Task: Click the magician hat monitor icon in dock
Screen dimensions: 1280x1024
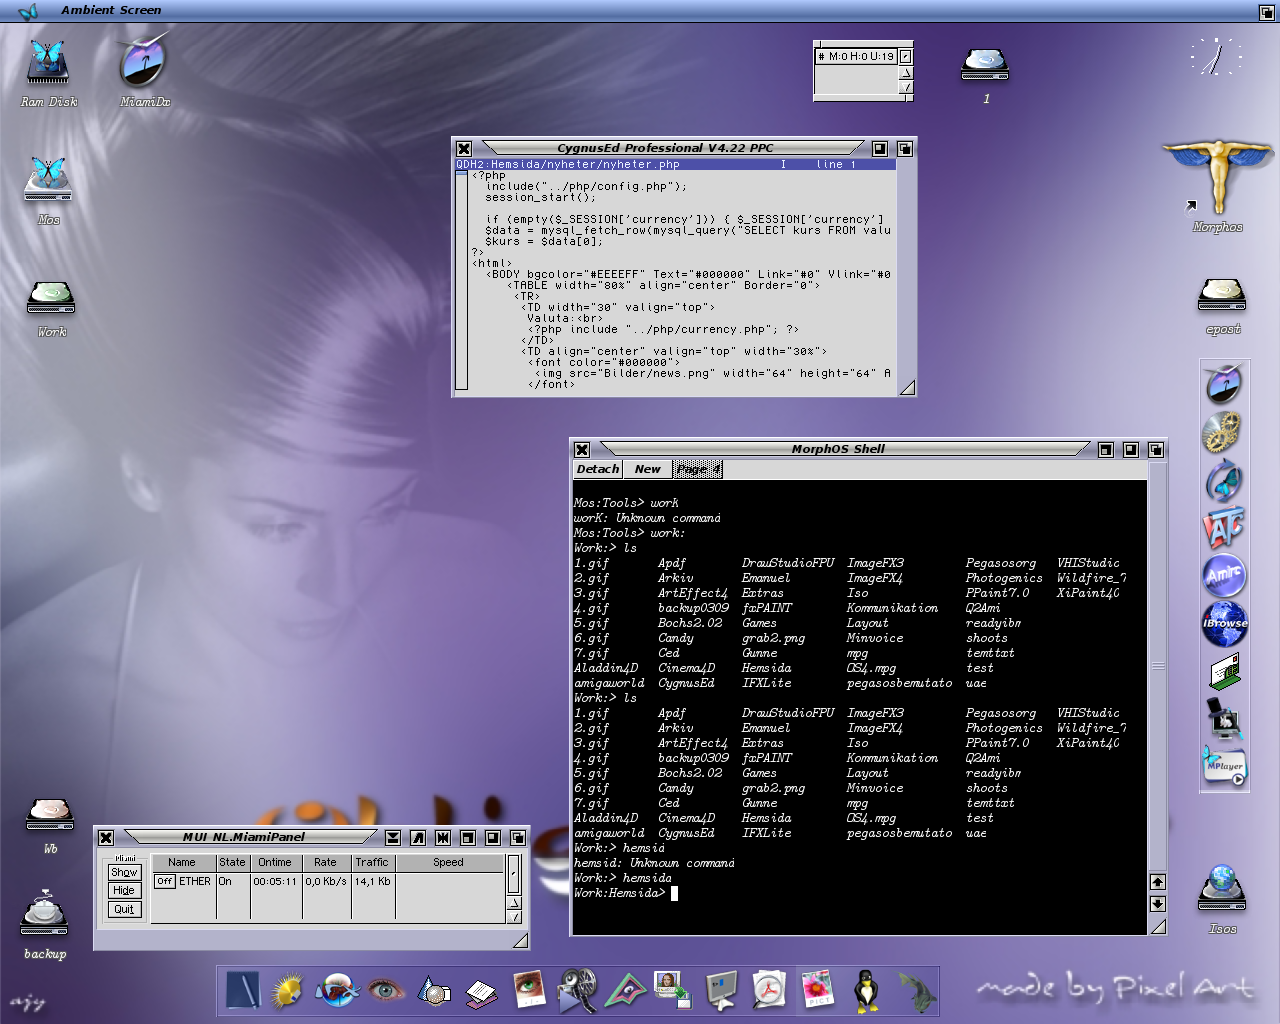Action: 1223,718
